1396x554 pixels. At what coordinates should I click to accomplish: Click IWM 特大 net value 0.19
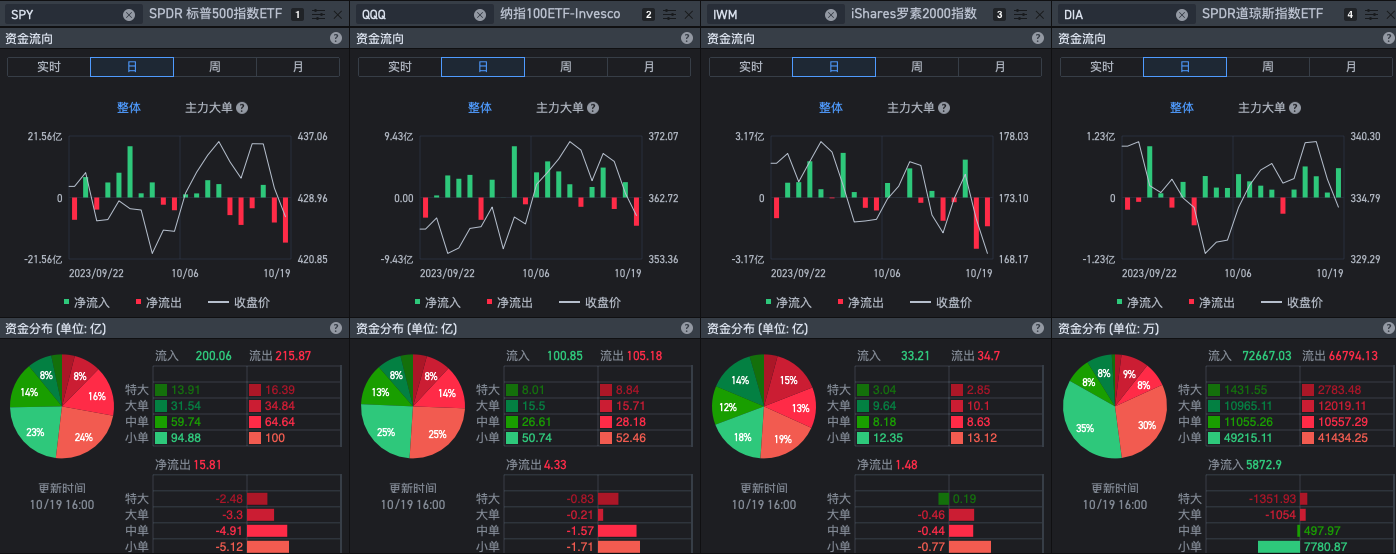(964, 498)
